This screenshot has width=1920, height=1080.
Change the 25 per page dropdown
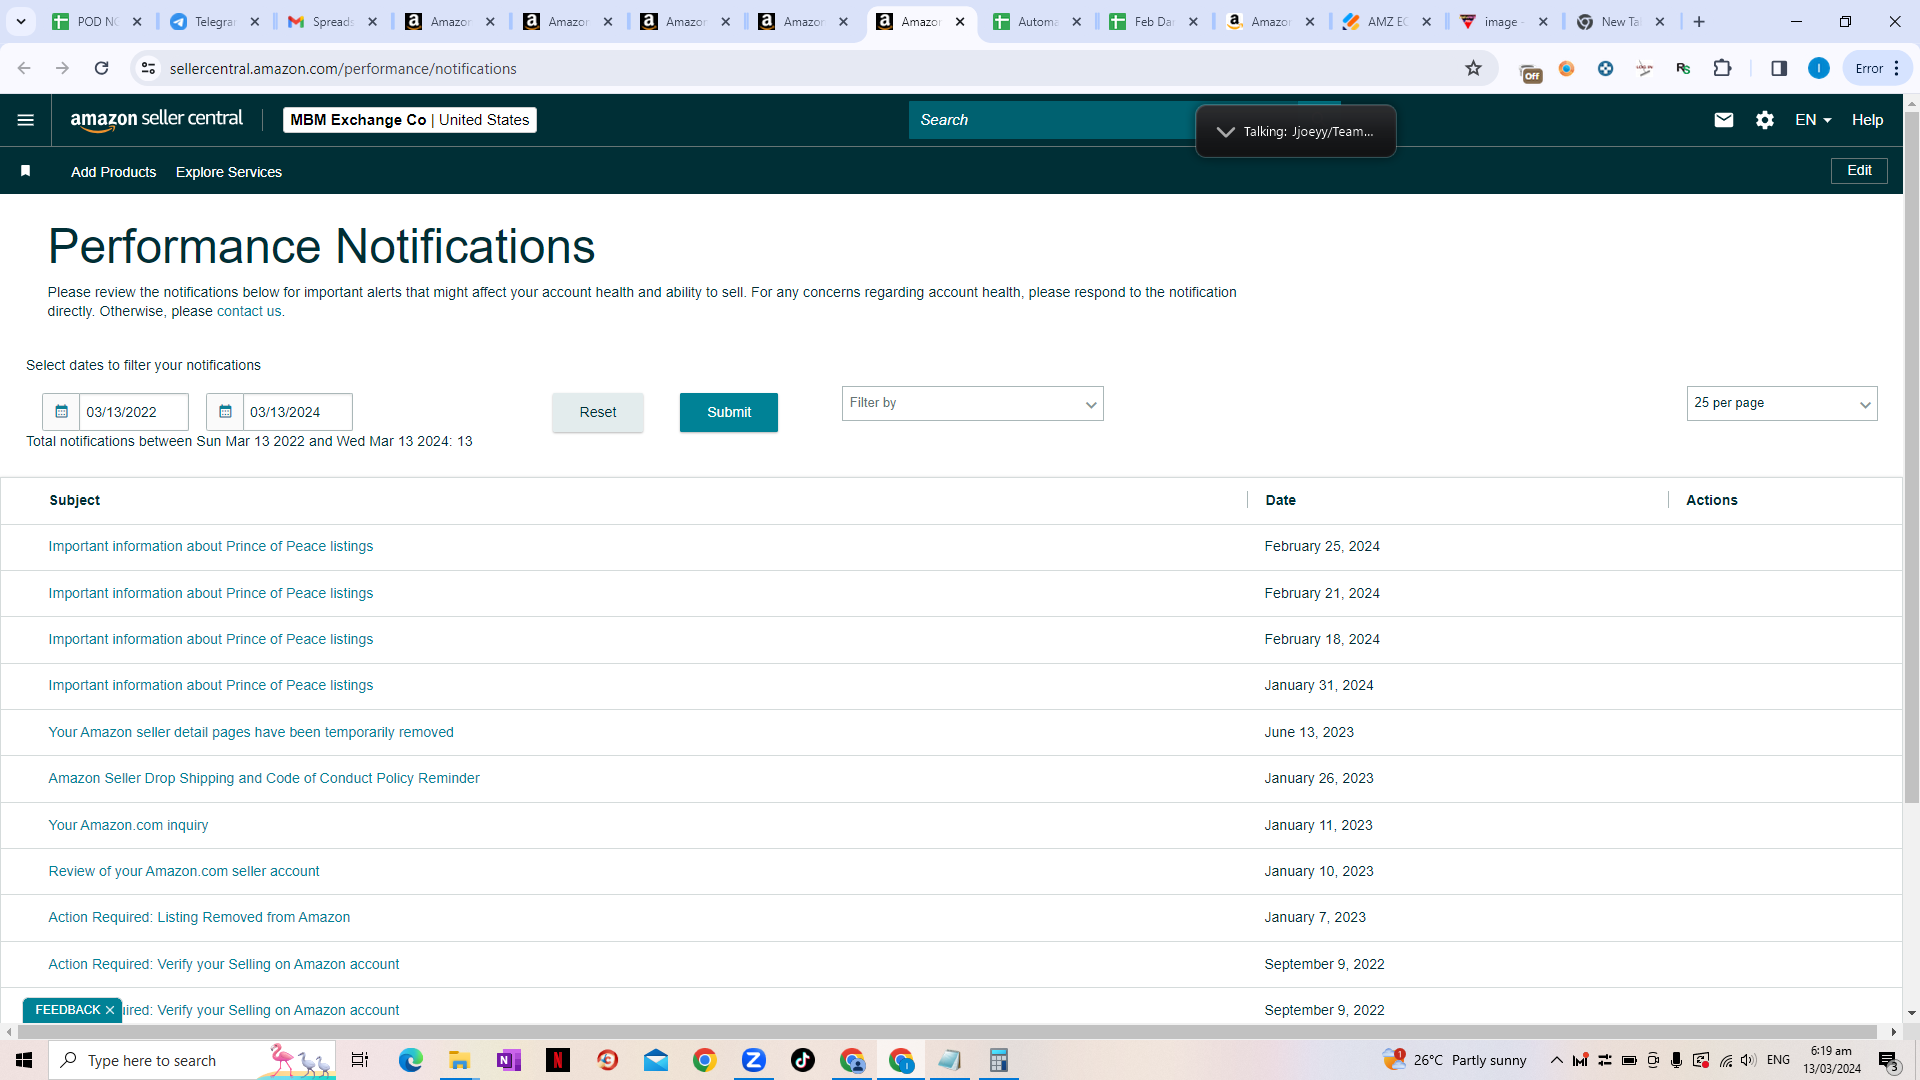click(x=1781, y=403)
